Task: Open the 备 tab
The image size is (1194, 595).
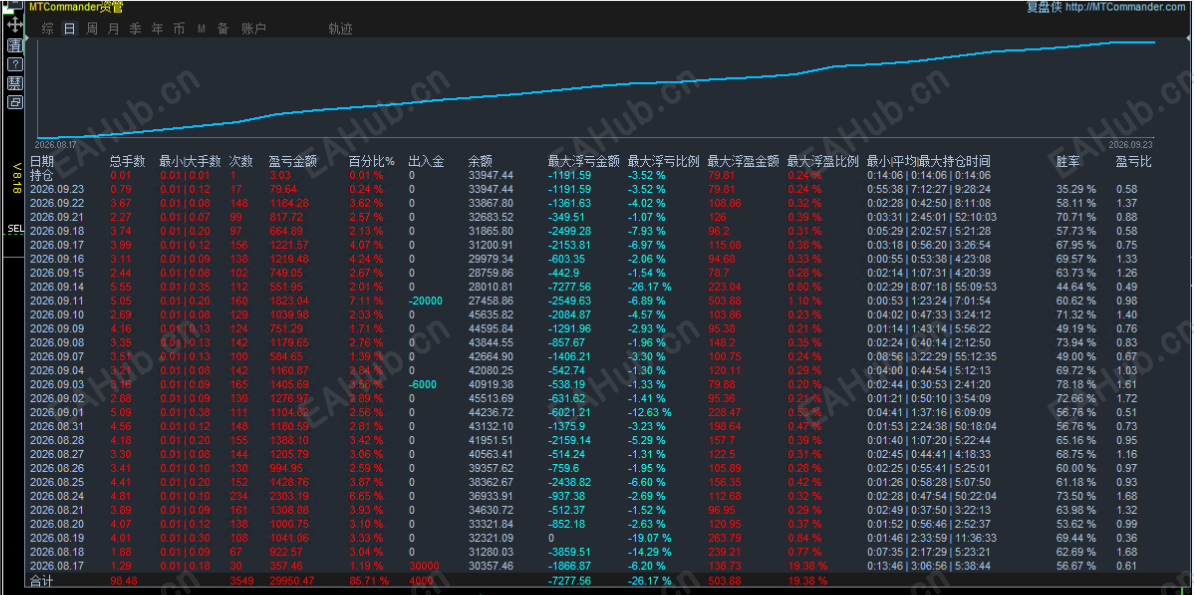Action: tap(223, 29)
